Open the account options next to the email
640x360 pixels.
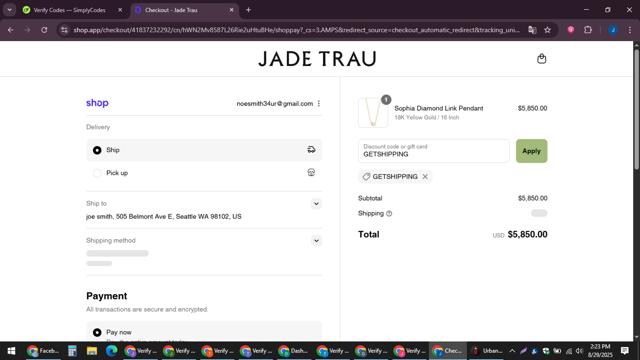tap(319, 104)
